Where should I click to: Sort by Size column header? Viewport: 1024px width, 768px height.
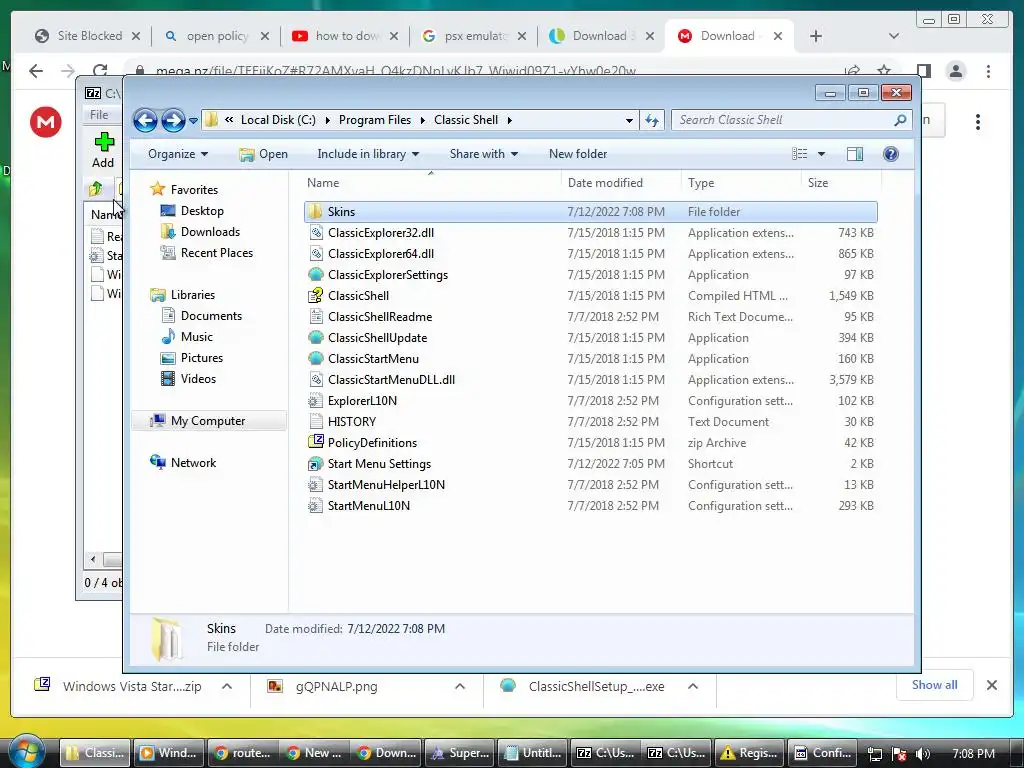point(841,183)
